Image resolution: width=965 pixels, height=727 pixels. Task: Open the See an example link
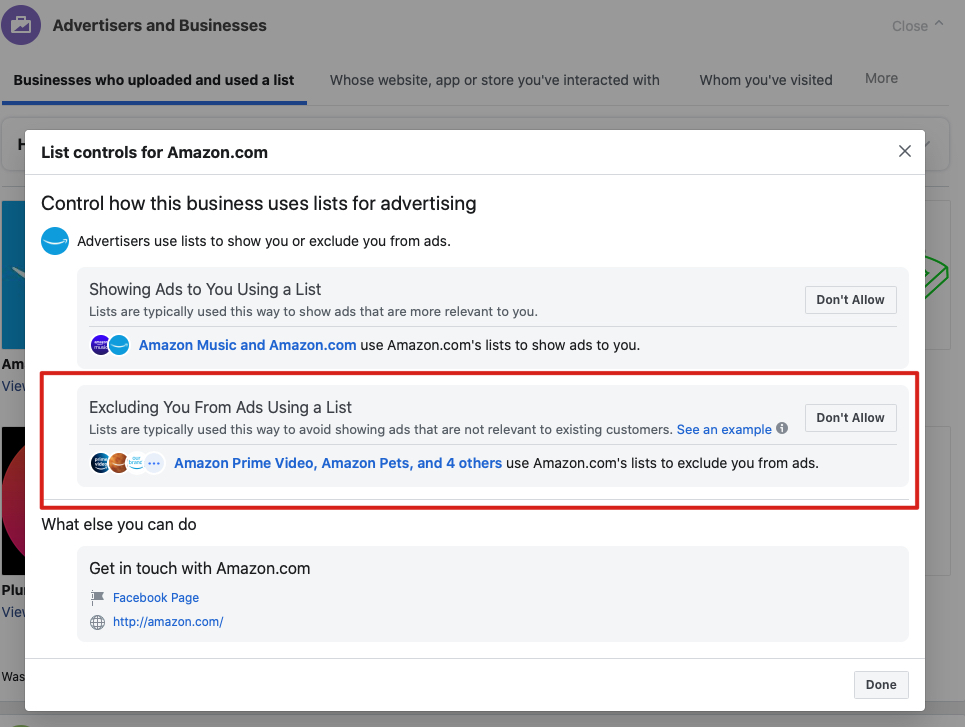pos(724,429)
